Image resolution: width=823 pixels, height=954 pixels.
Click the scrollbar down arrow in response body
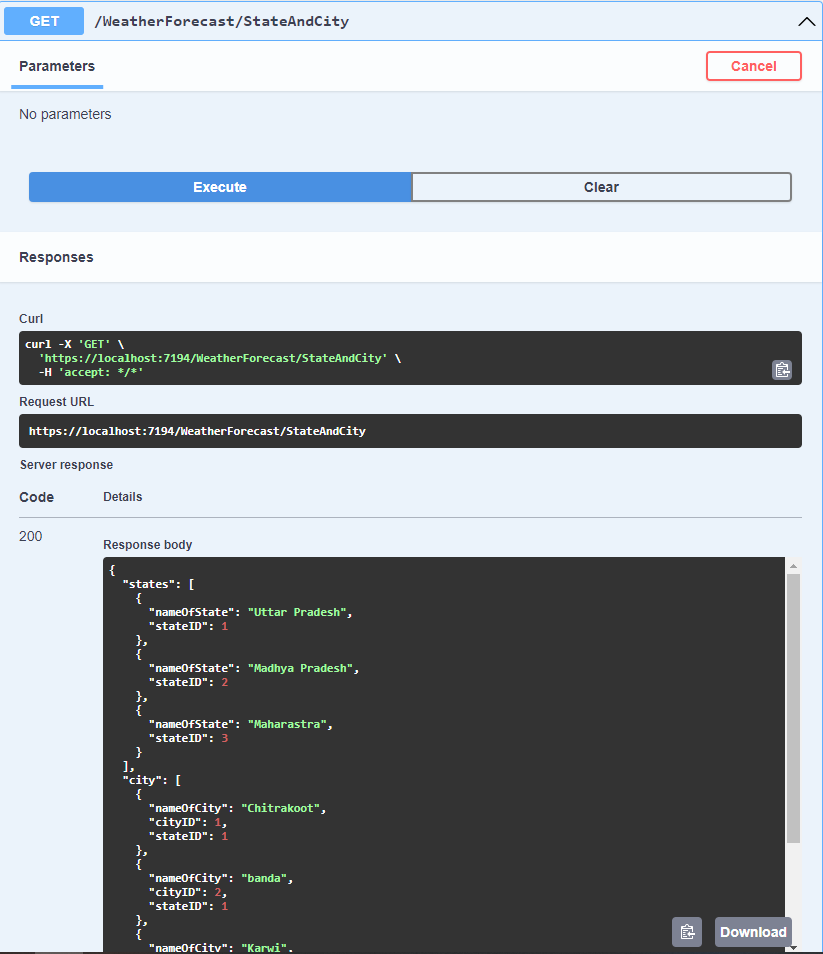click(793, 948)
